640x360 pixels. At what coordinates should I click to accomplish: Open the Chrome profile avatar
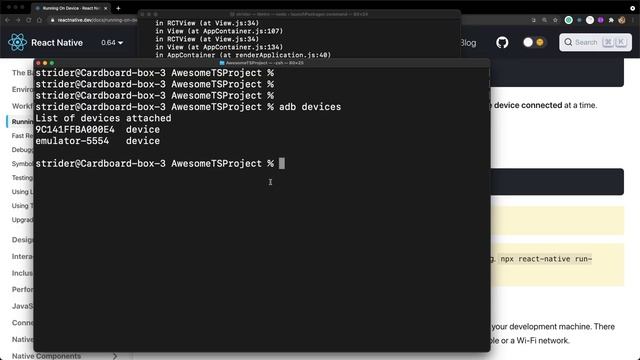[622, 20]
